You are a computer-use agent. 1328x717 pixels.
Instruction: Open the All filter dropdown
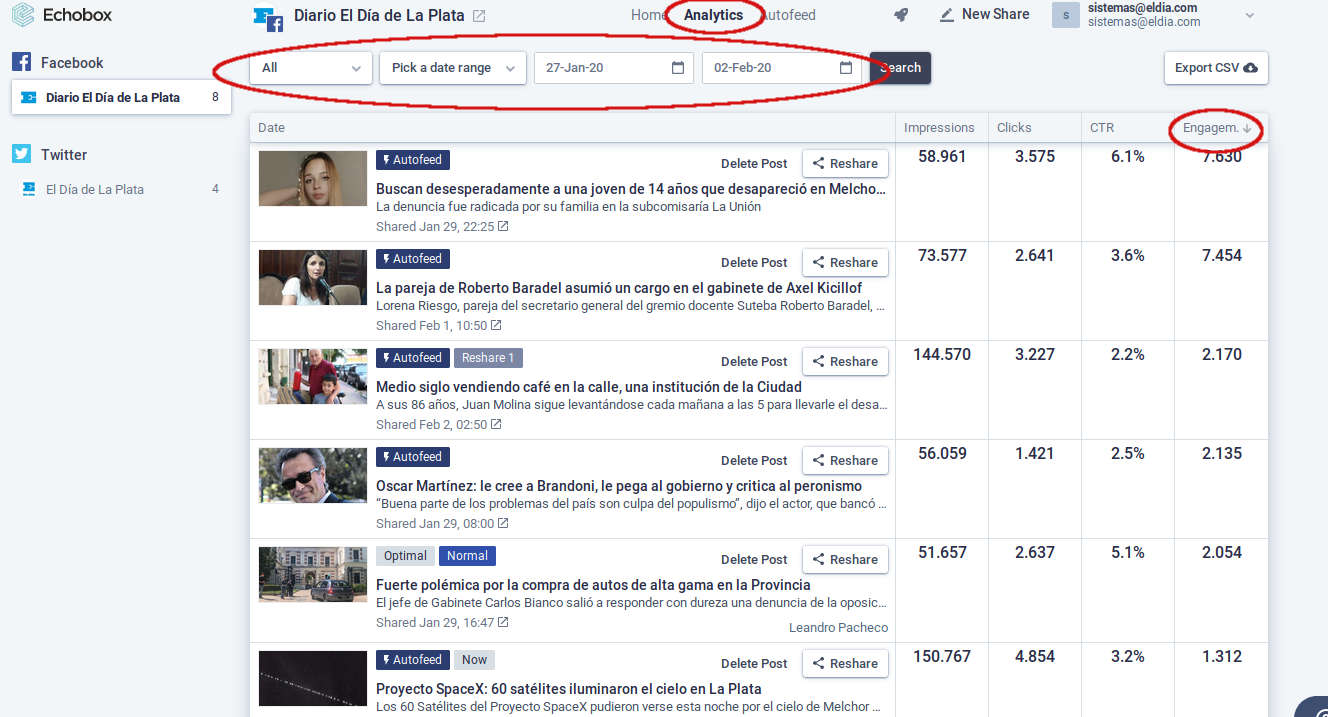[x=310, y=68]
